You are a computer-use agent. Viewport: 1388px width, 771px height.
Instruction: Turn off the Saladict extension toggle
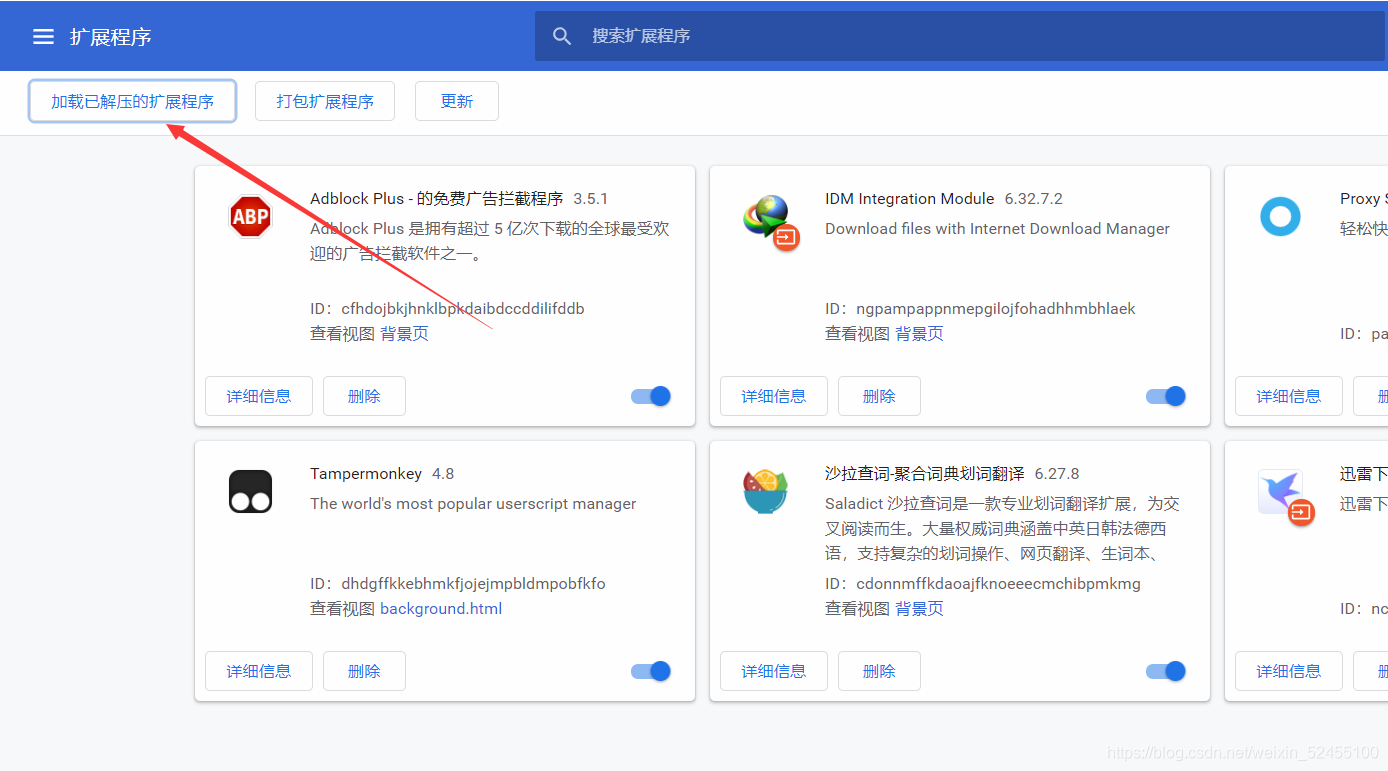pos(1166,671)
